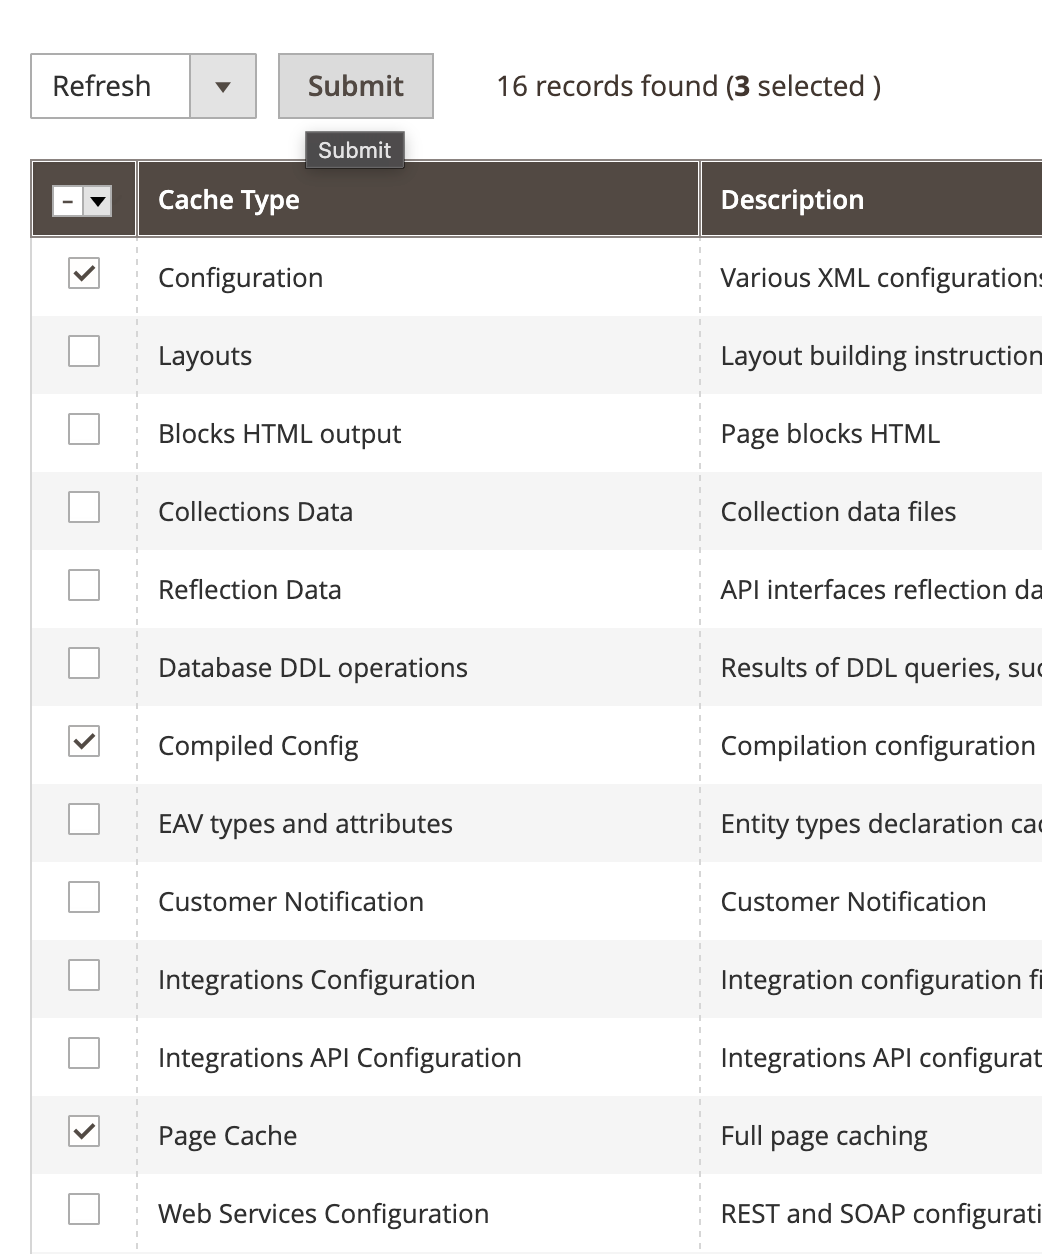Enable the Blocks HTML output checkbox
This screenshot has width=1042, height=1254.
click(84, 429)
